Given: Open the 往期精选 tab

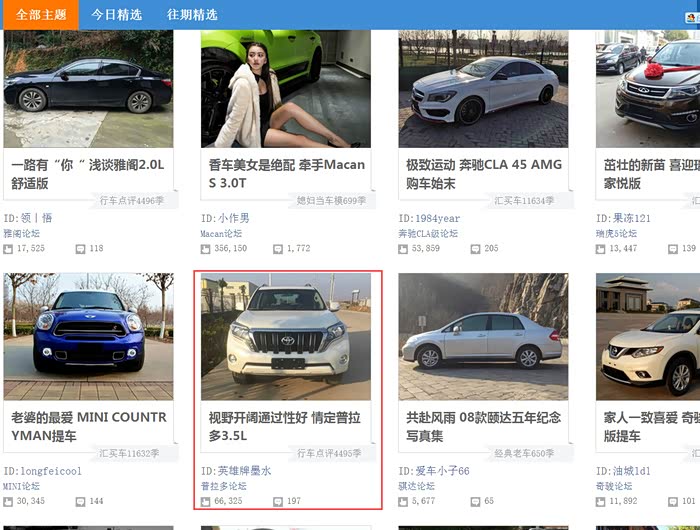Looking at the screenshot, I should [x=192, y=15].
